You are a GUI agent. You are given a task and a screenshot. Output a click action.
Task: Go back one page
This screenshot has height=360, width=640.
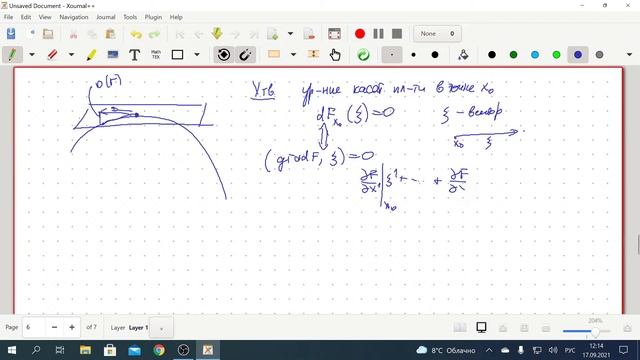click(198, 34)
